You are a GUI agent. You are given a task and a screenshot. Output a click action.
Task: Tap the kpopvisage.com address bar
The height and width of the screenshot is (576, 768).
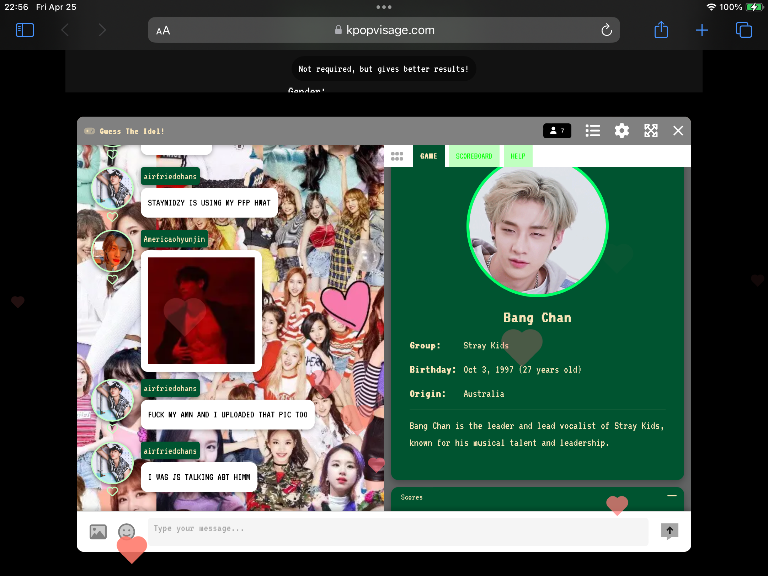pos(384,30)
